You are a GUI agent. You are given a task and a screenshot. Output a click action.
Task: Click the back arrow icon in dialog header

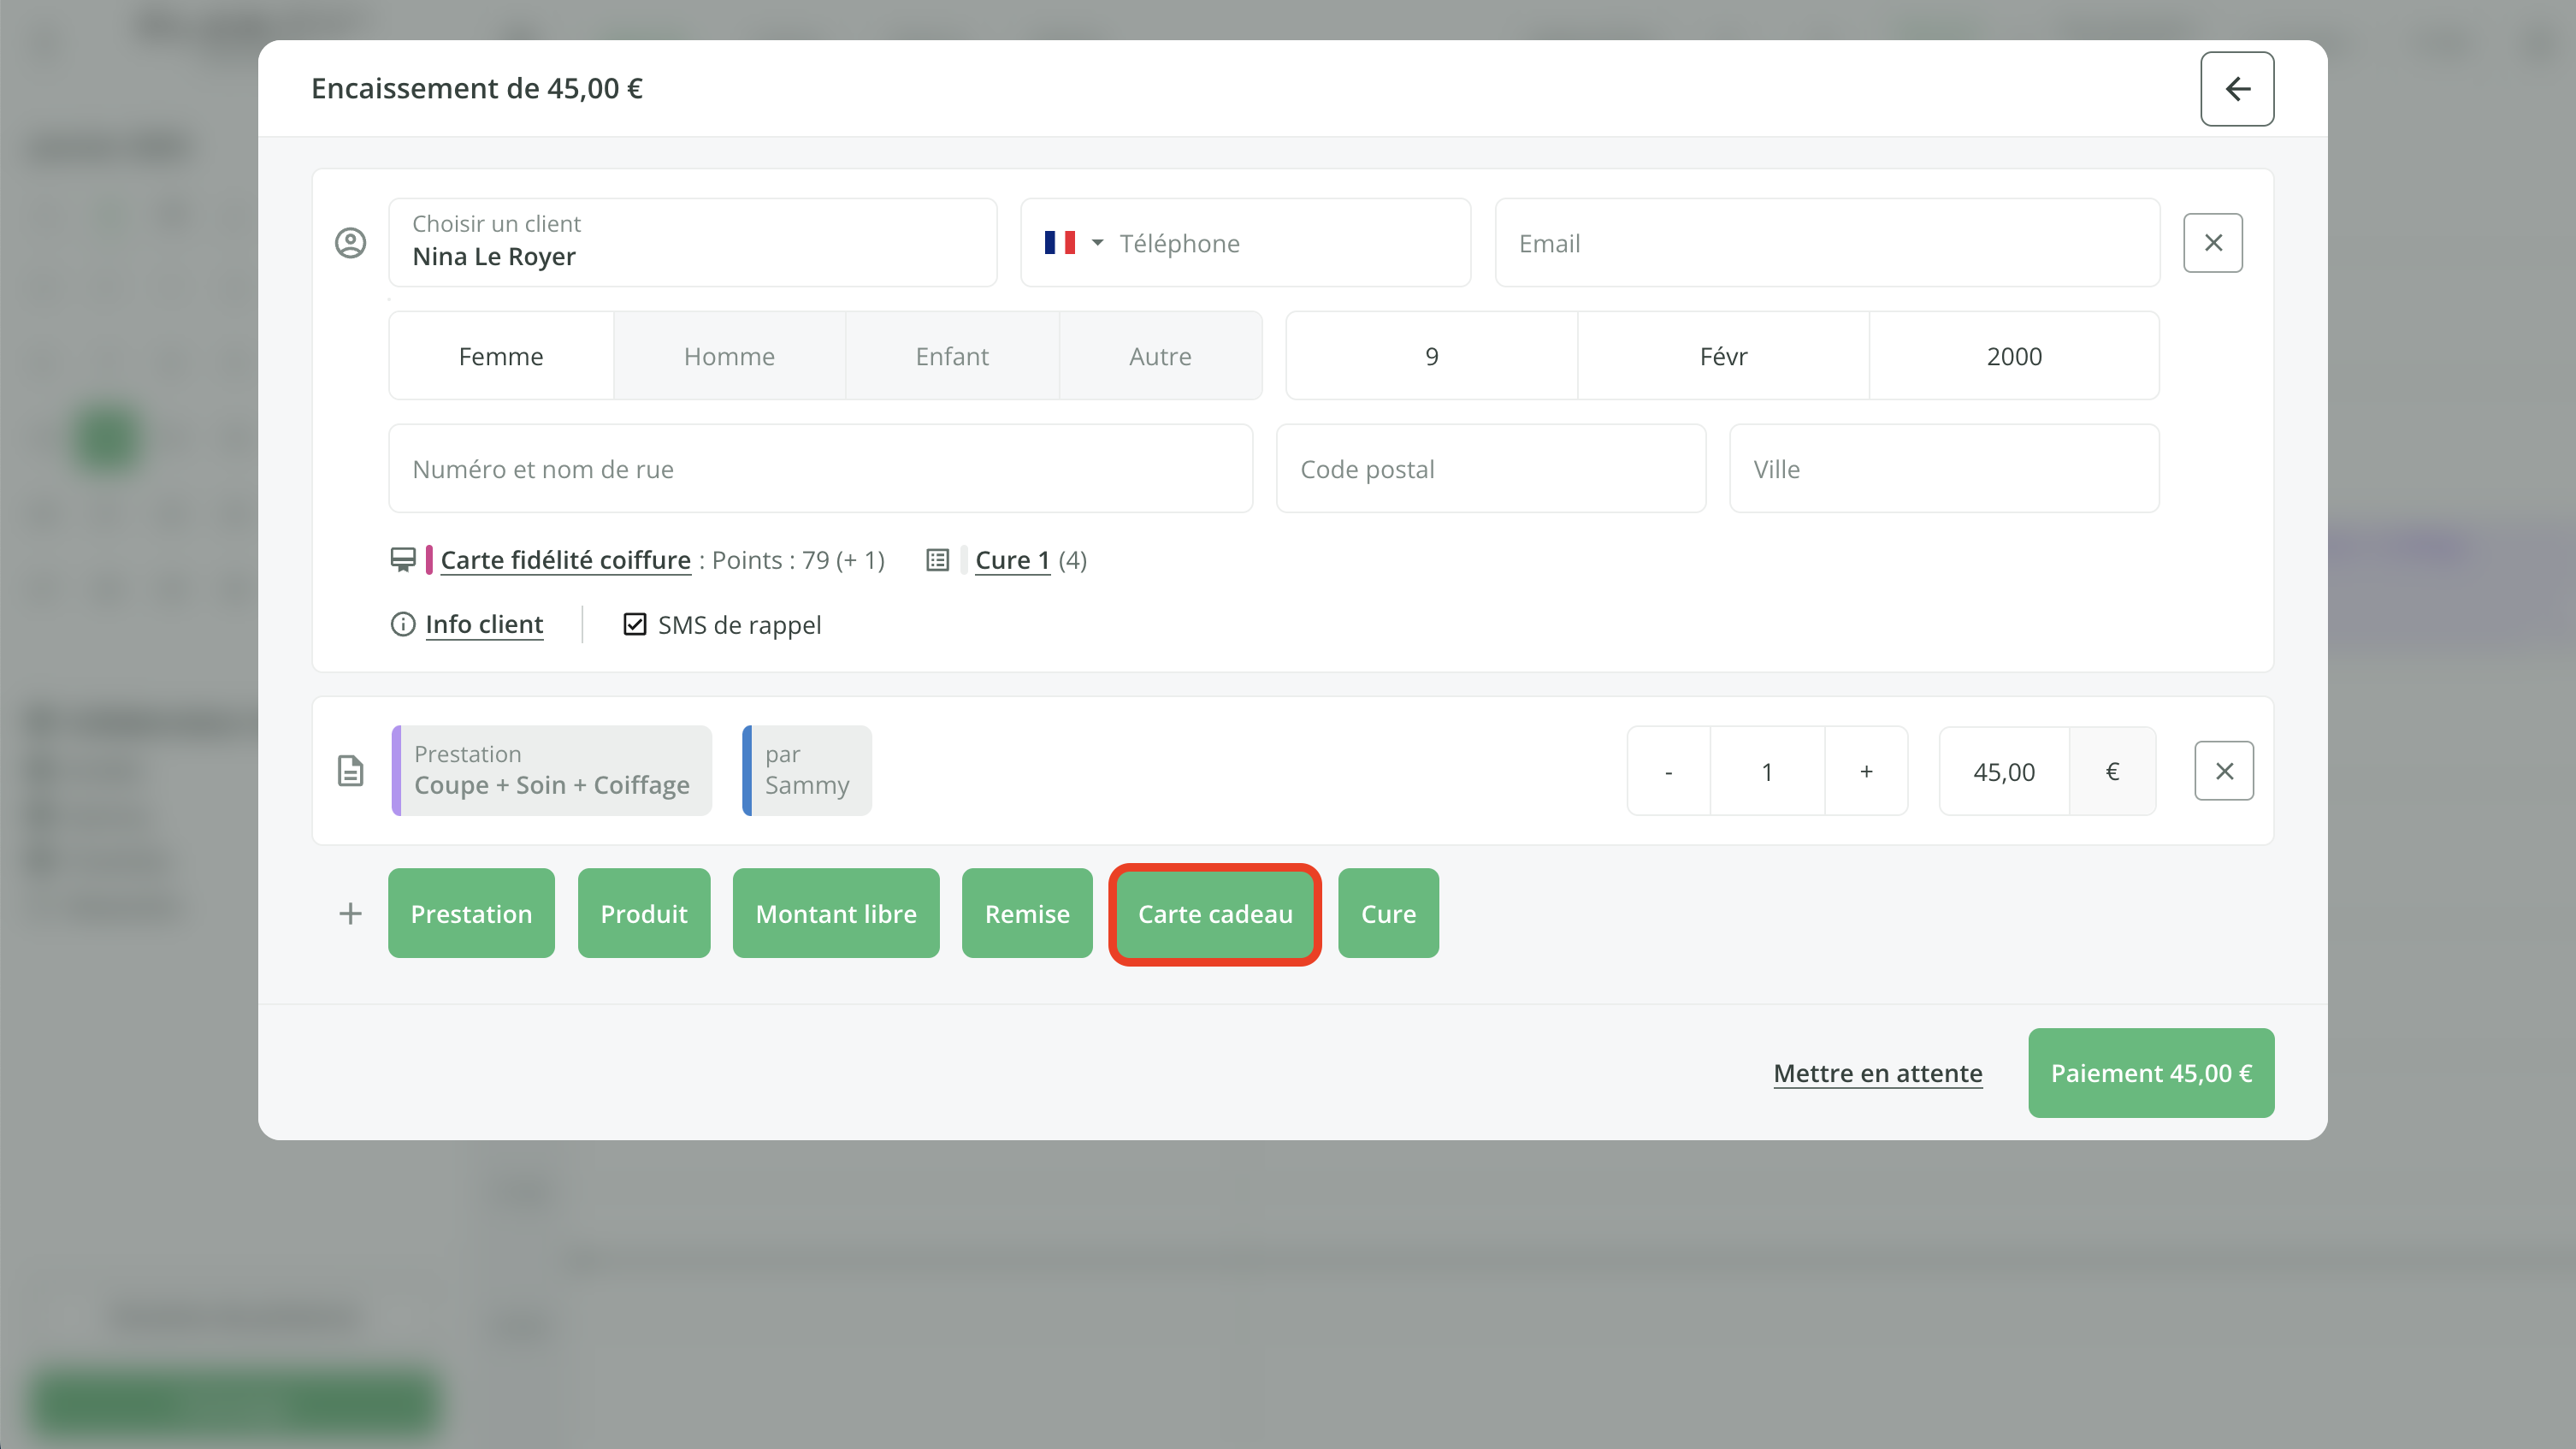pyautogui.click(x=2237, y=89)
